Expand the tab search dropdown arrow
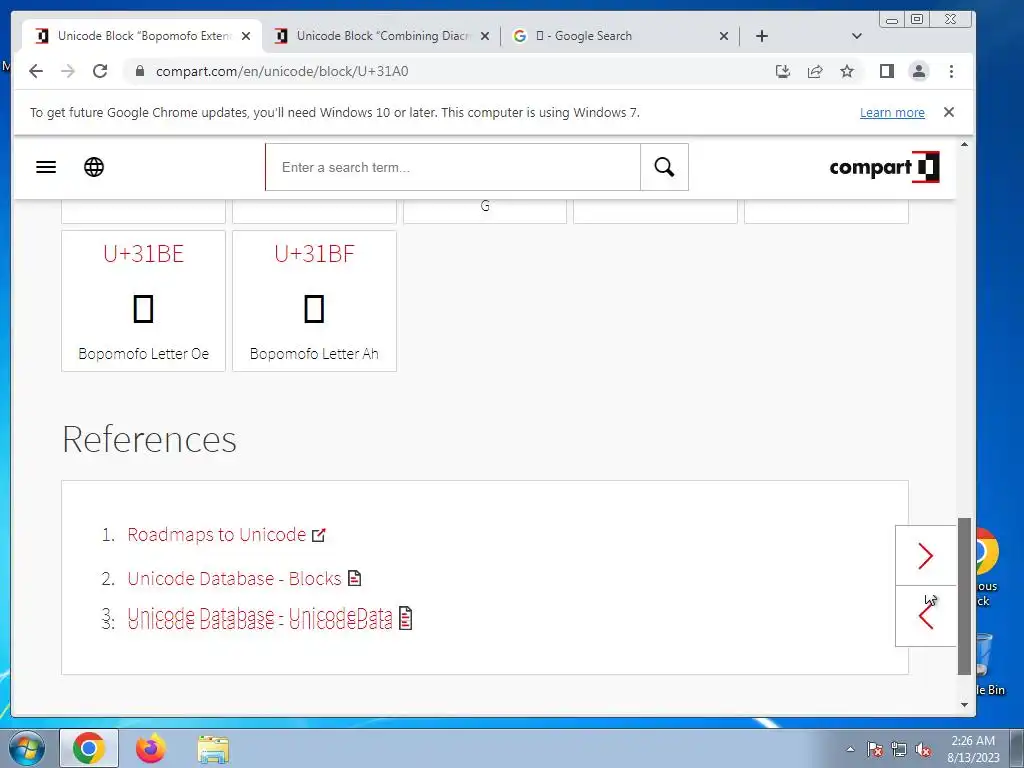 click(857, 36)
